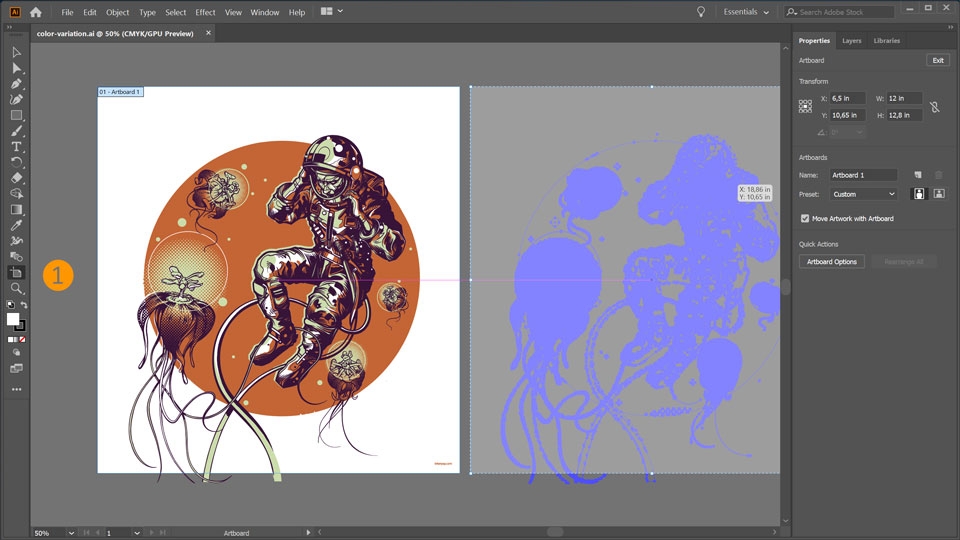Select the Warp tool

coord(17,241)
